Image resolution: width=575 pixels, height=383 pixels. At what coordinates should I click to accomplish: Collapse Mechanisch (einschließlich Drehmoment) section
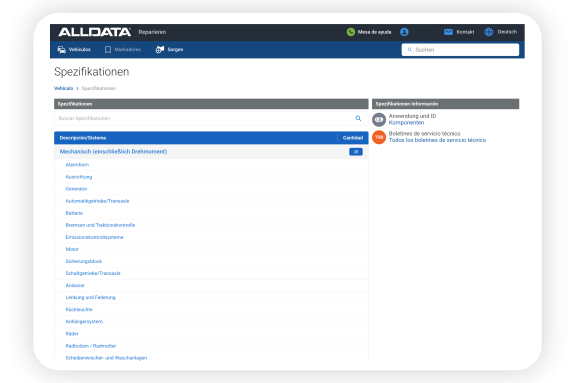(113, 152)
